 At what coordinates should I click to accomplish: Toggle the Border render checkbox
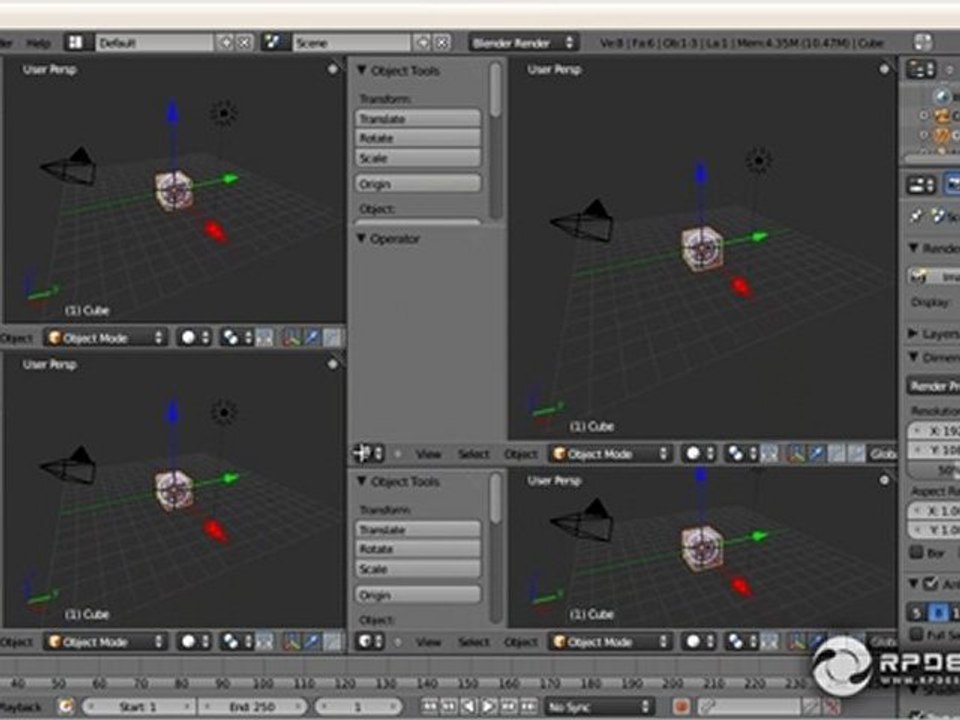[x=917, y=552]
